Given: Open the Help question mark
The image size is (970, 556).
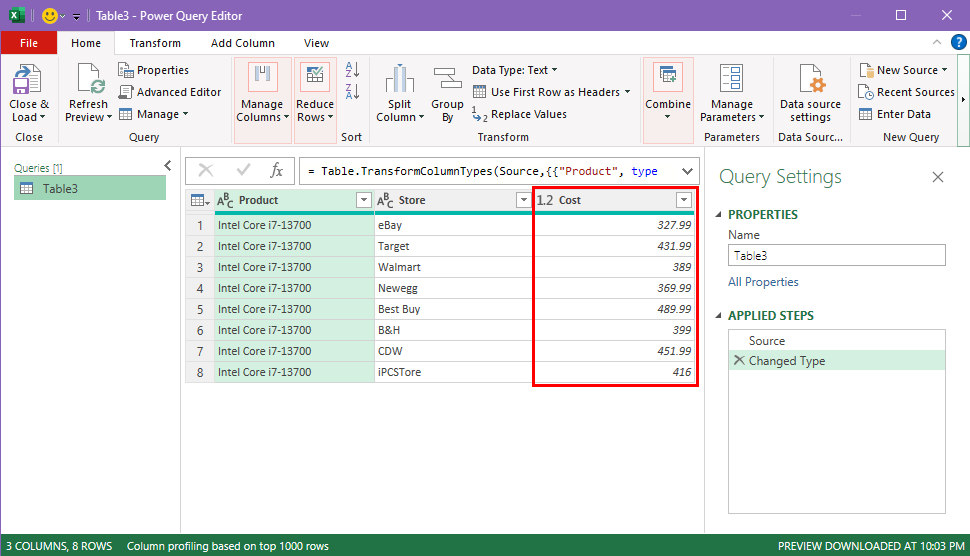Looking at the screenshot, I should [958, 43].
